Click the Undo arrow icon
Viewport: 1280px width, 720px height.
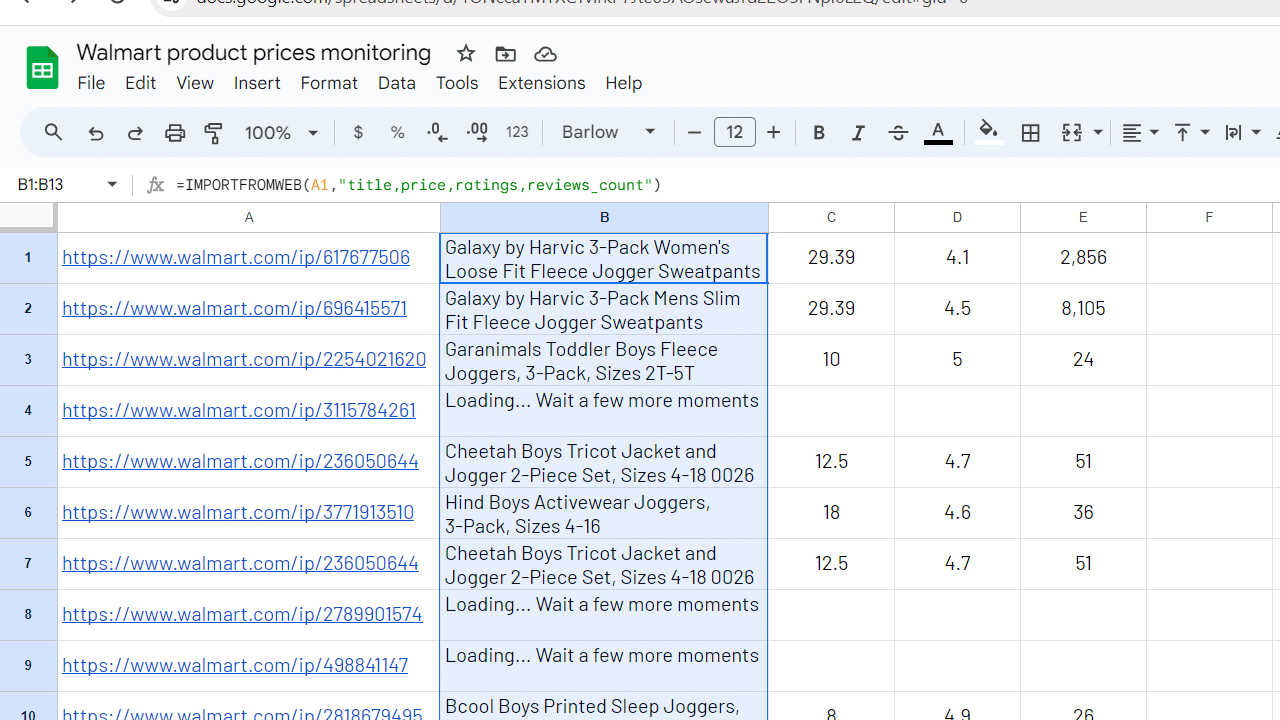pyautogui.click(x=96, y=133)
